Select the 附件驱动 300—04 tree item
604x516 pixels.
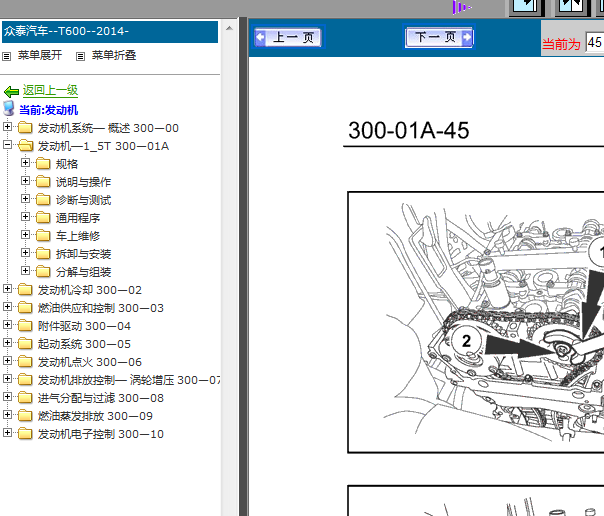pyautogui.click(x=84, y=326)
